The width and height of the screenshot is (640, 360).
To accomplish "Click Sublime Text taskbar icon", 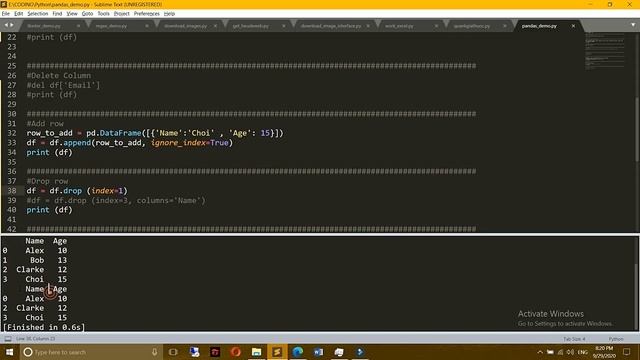I will 277,352.
